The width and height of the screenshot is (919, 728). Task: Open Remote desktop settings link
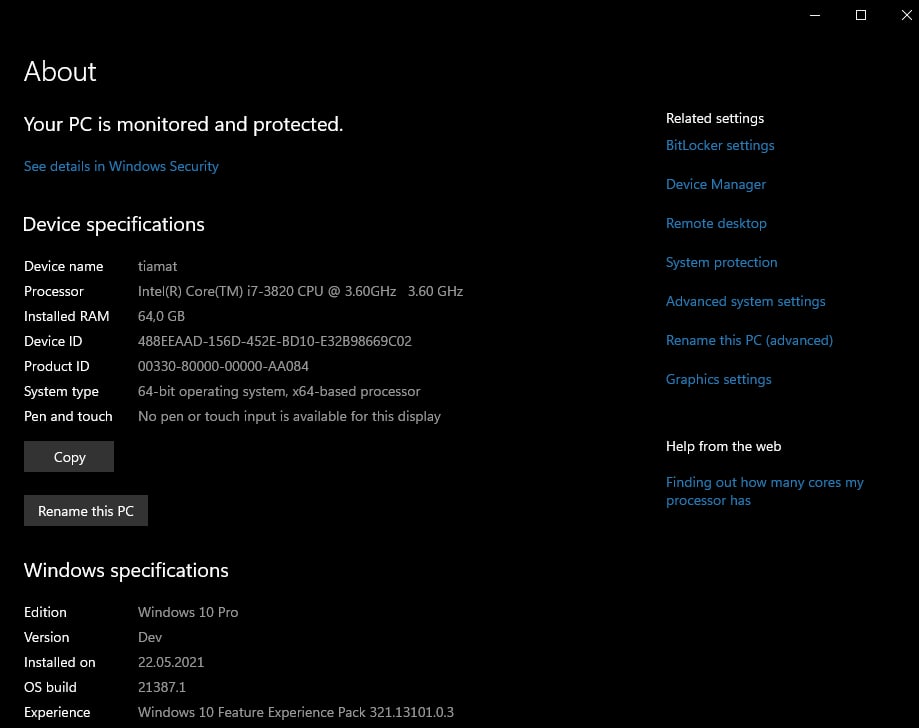pos(716,223)
